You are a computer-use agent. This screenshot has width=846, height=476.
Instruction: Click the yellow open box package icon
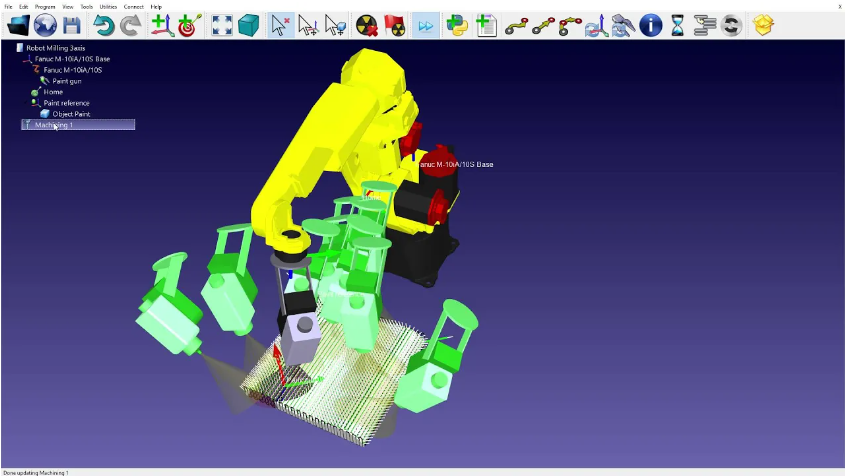pyautogui.click(x=763, y=25)
